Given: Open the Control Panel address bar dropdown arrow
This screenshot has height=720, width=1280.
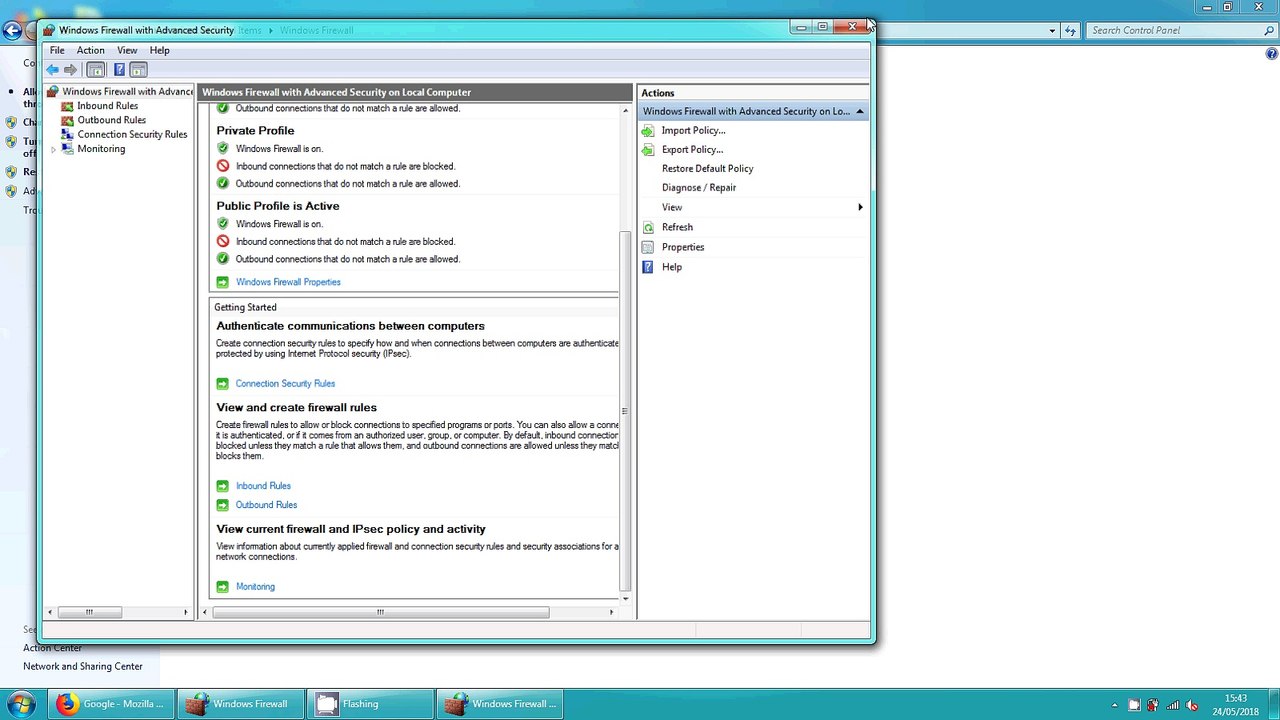Looking at the screenshot, I should tap(1052, 31).
